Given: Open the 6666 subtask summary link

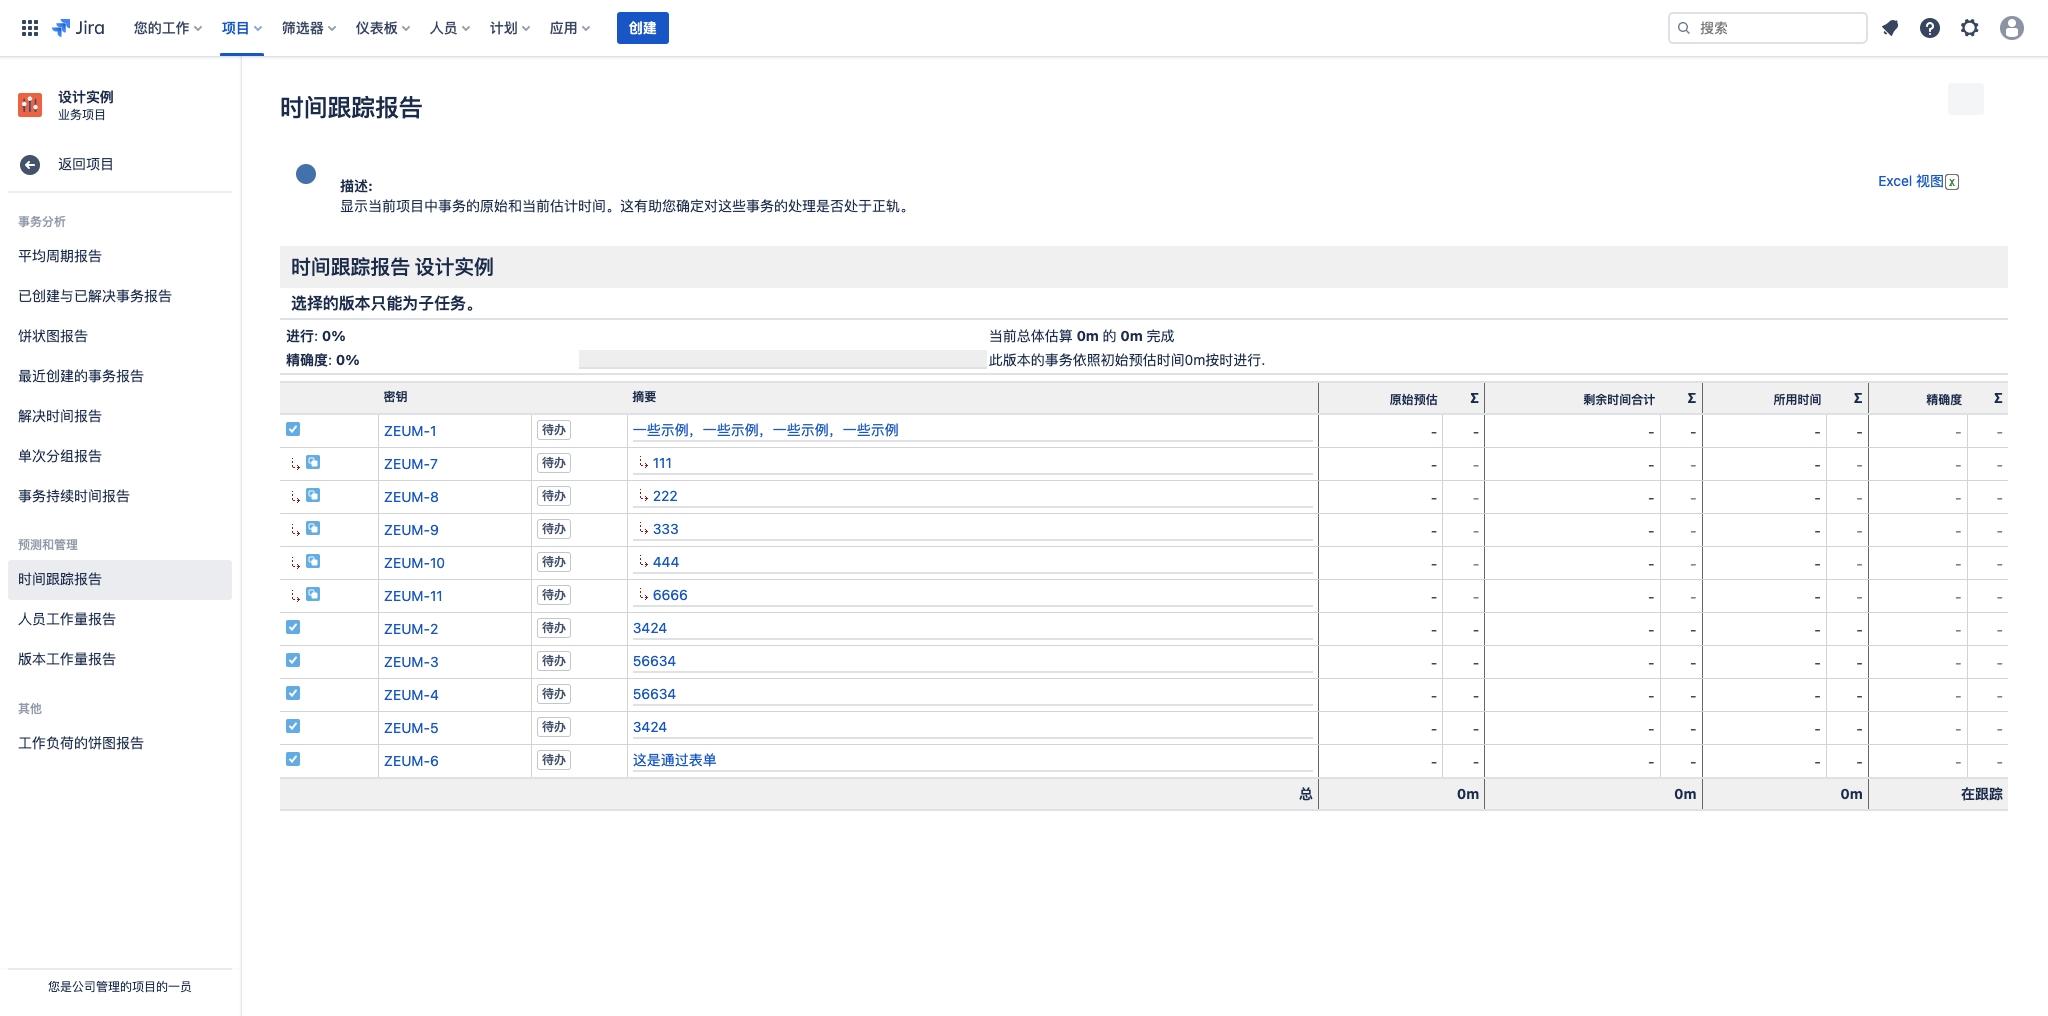Looking at the screenshot, I should (670, 595).
